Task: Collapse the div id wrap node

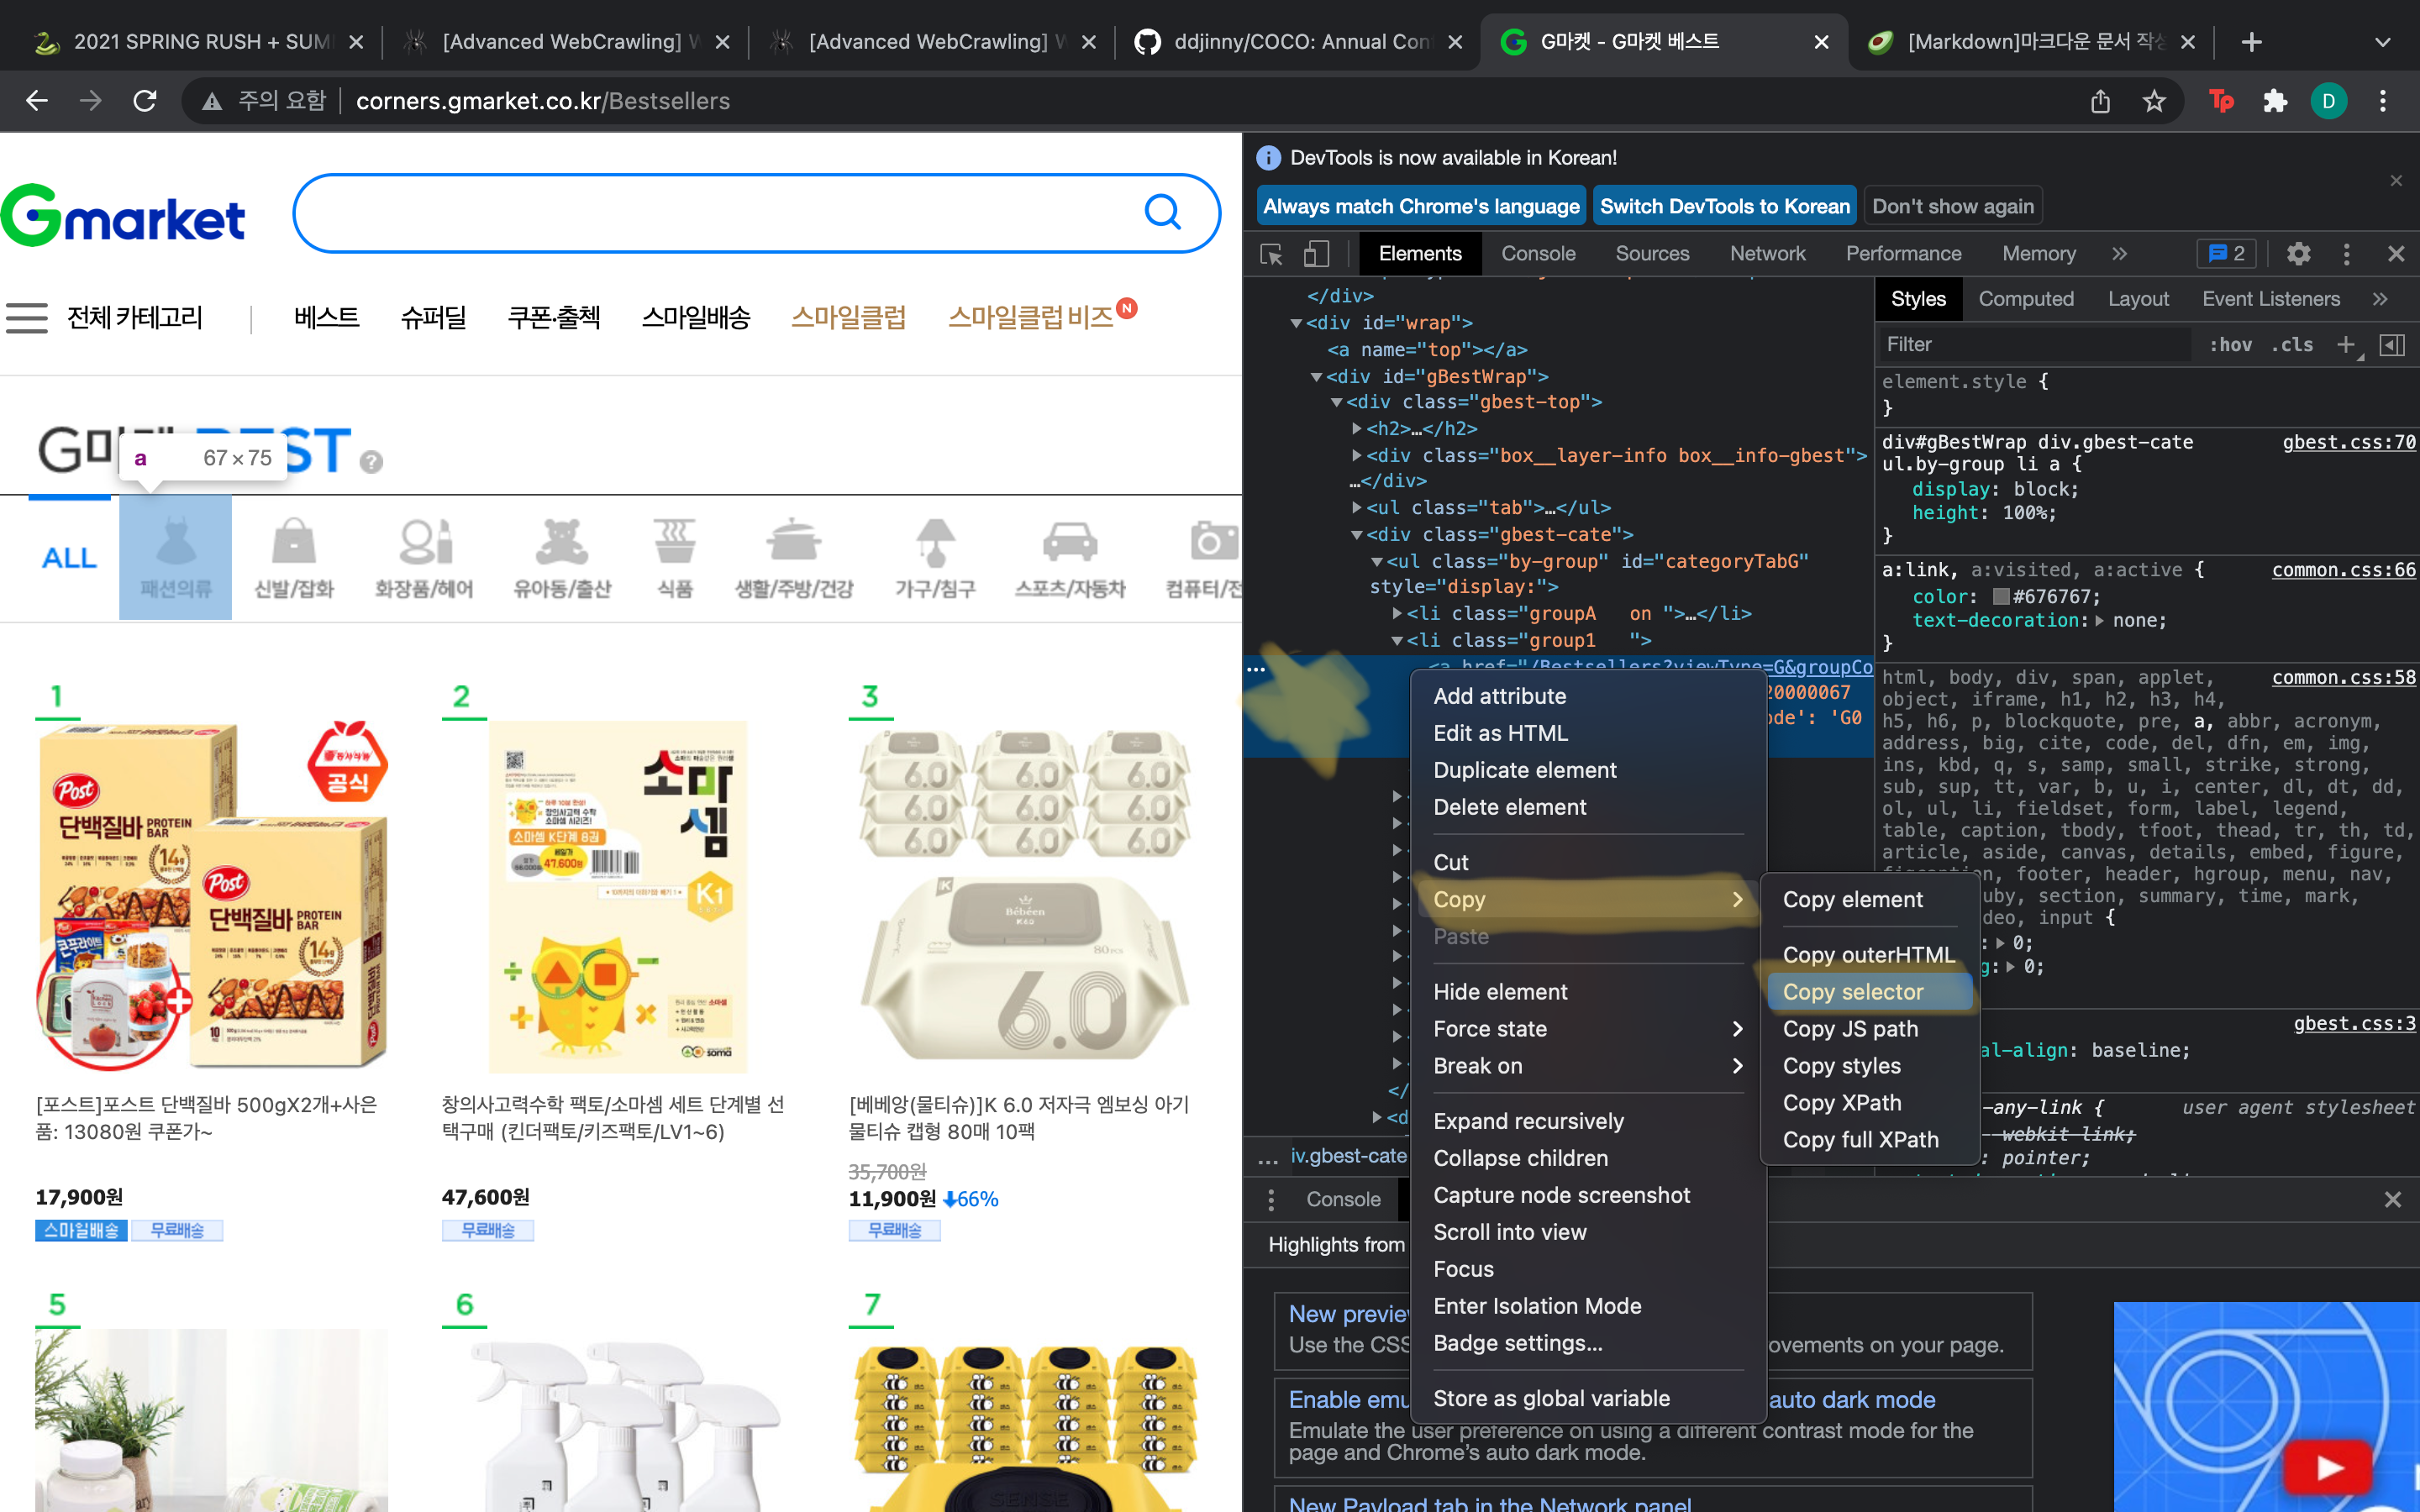Action: pos(1297,323)
